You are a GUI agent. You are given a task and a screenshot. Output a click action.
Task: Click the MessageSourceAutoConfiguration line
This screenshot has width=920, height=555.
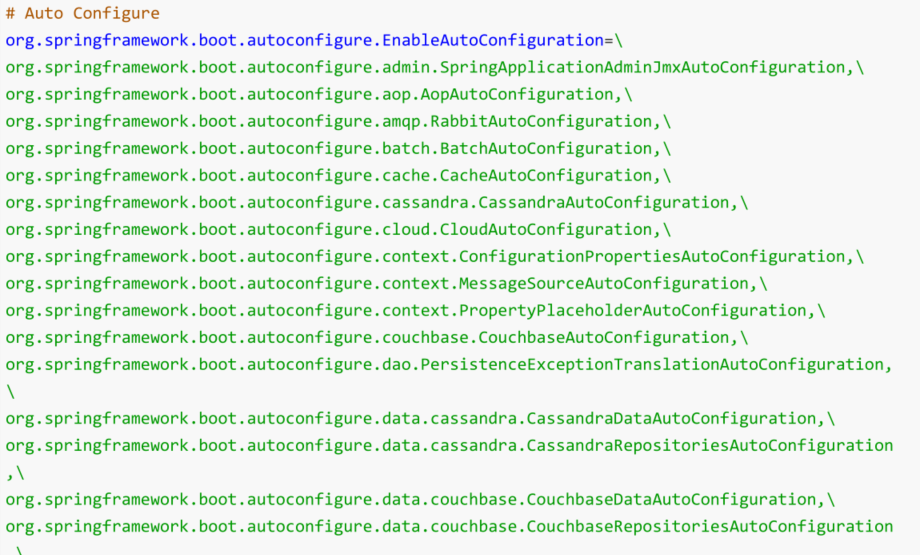click(x=387, y=284)
